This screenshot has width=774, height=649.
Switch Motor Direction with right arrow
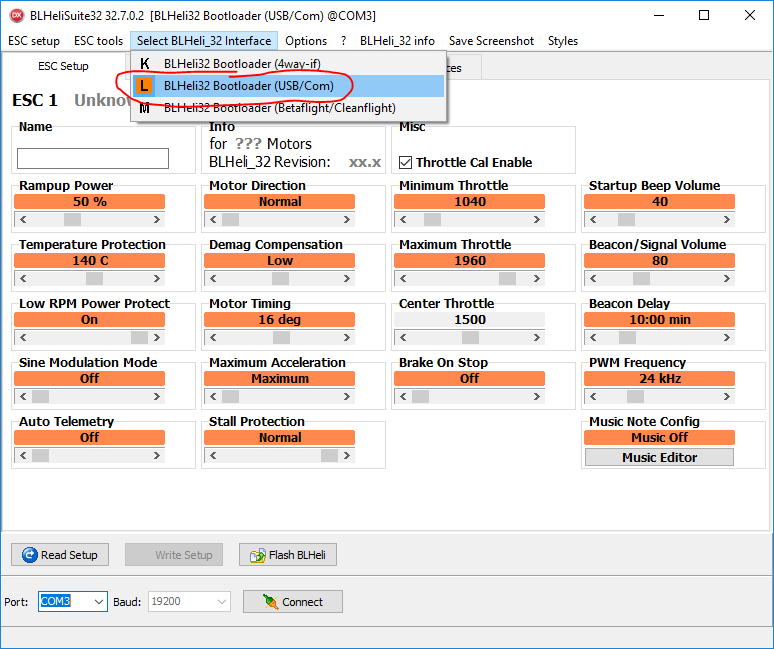click(347, 220)
